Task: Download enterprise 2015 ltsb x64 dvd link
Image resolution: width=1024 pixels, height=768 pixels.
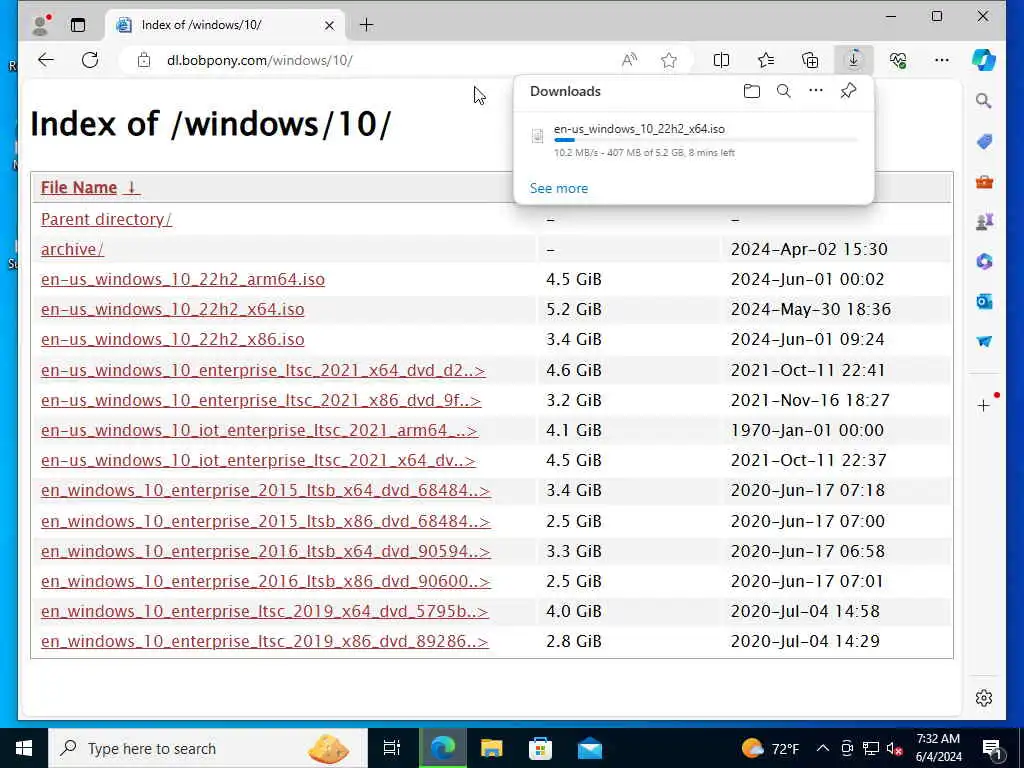Action: point(265,490)
